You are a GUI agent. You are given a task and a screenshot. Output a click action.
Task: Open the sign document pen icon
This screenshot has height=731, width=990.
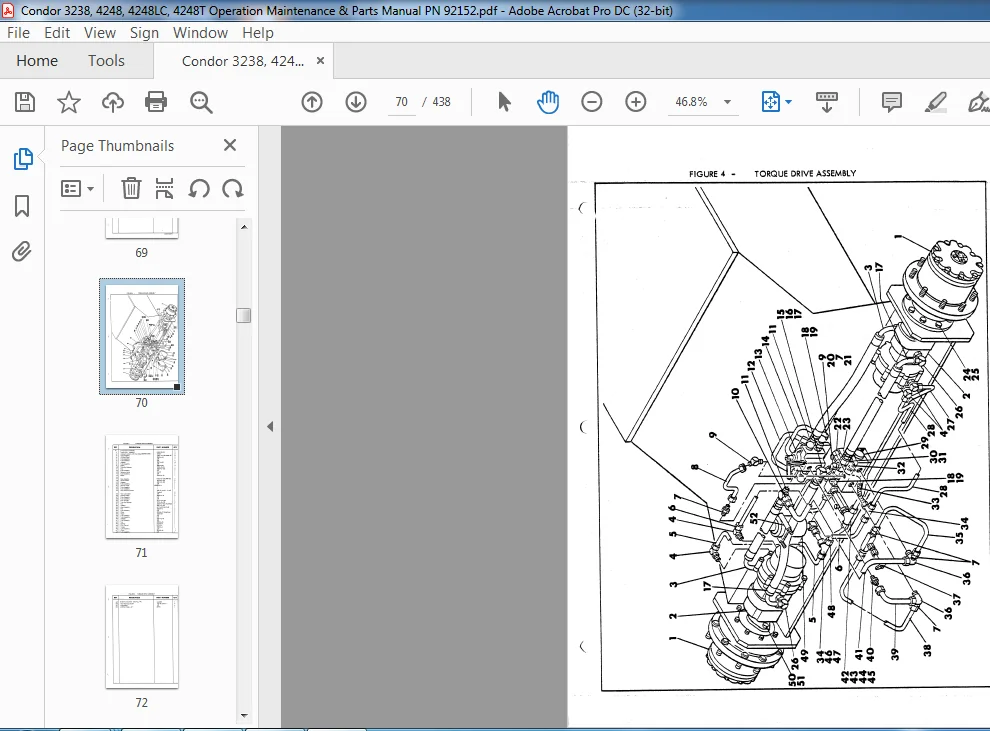click(x=978, y=102)
